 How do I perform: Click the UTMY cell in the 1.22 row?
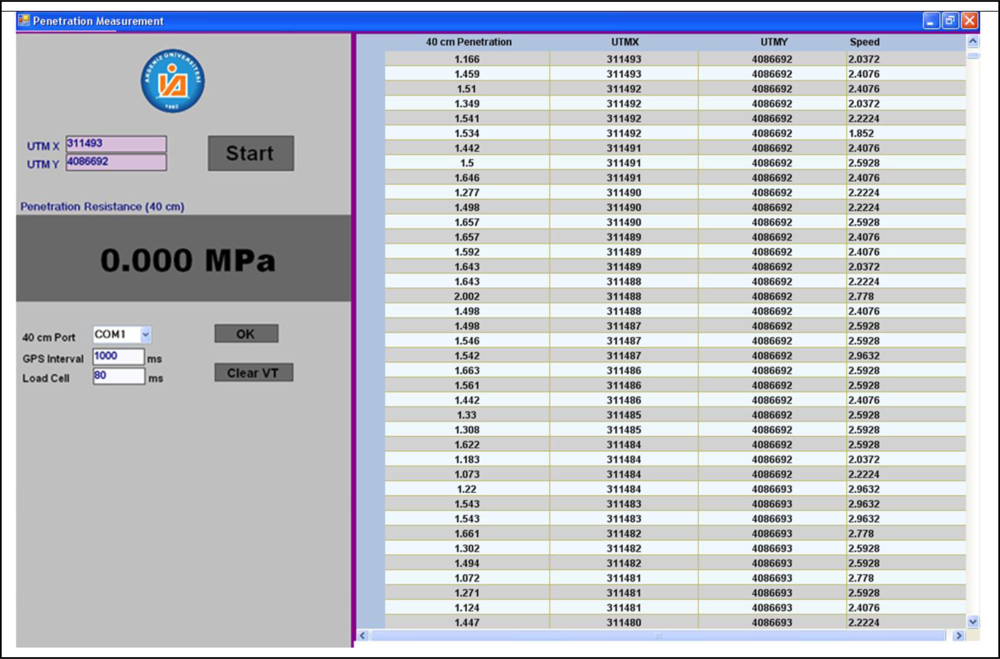[772, 489]
